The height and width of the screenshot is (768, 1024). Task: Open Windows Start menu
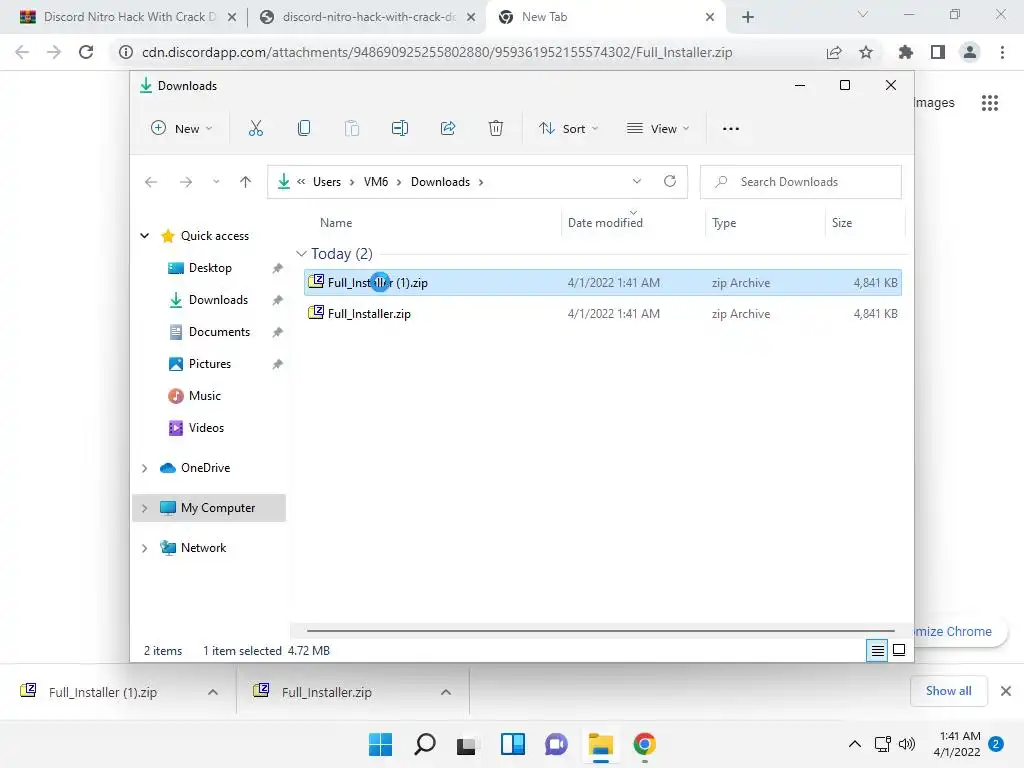381,744
